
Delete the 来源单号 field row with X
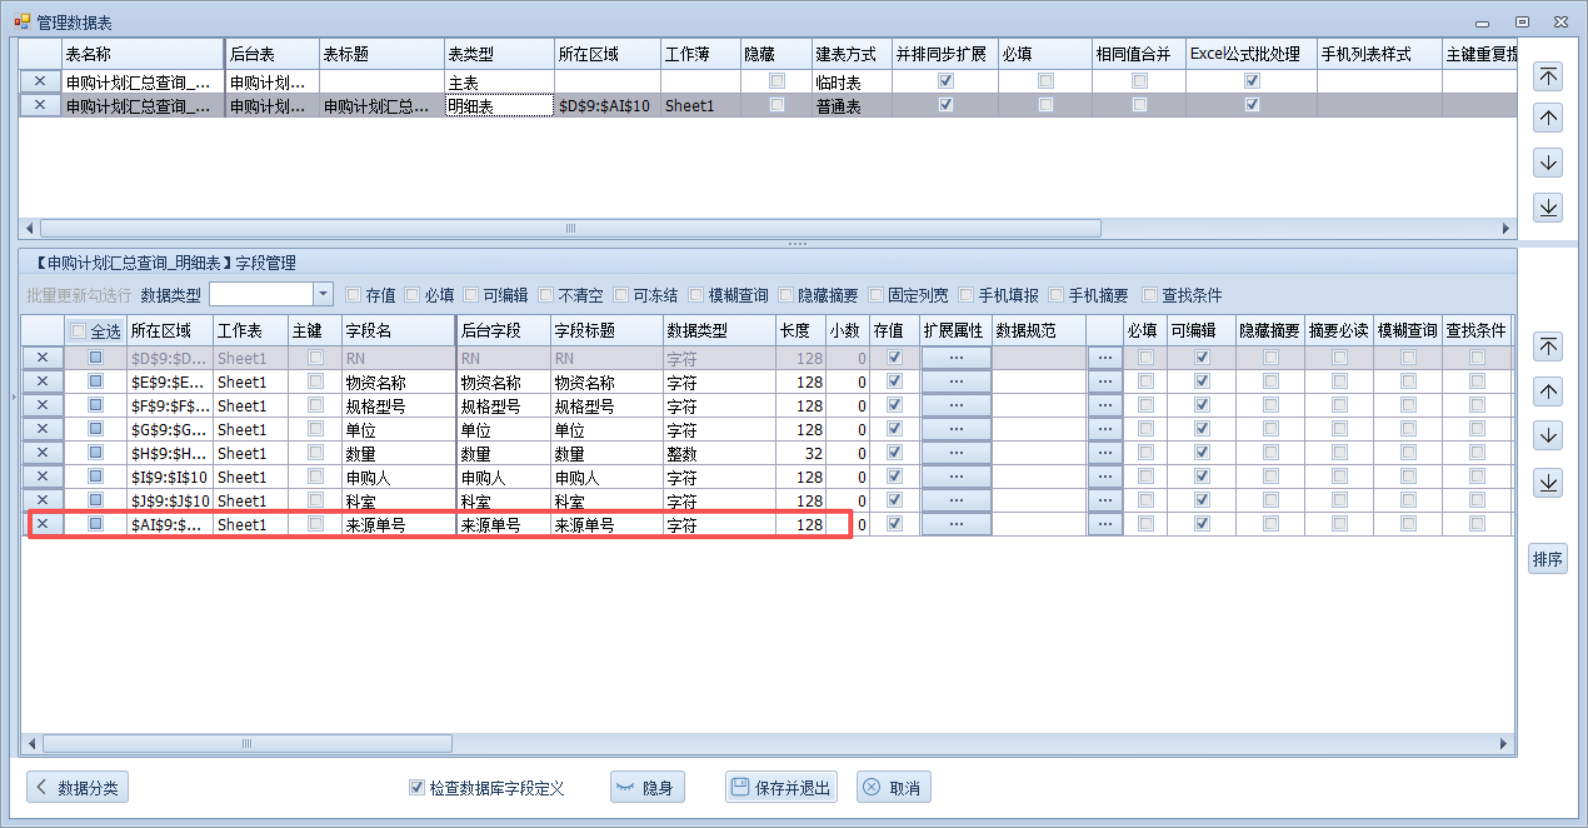pyautogui.click(x=42, y=524)
